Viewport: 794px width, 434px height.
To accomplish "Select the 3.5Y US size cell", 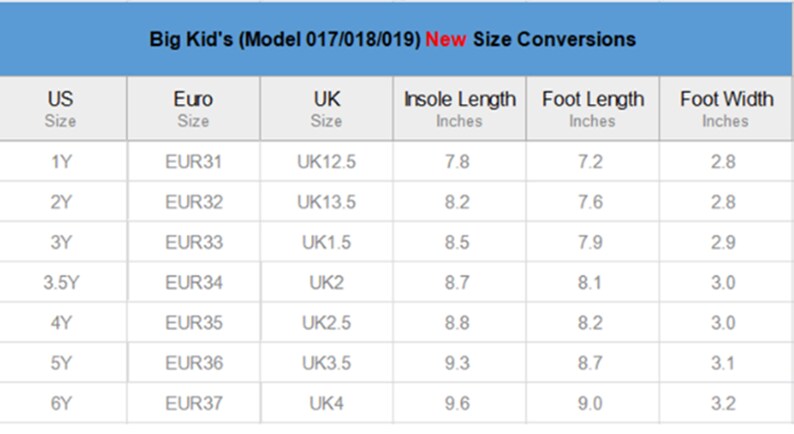I will pos(63,283).
